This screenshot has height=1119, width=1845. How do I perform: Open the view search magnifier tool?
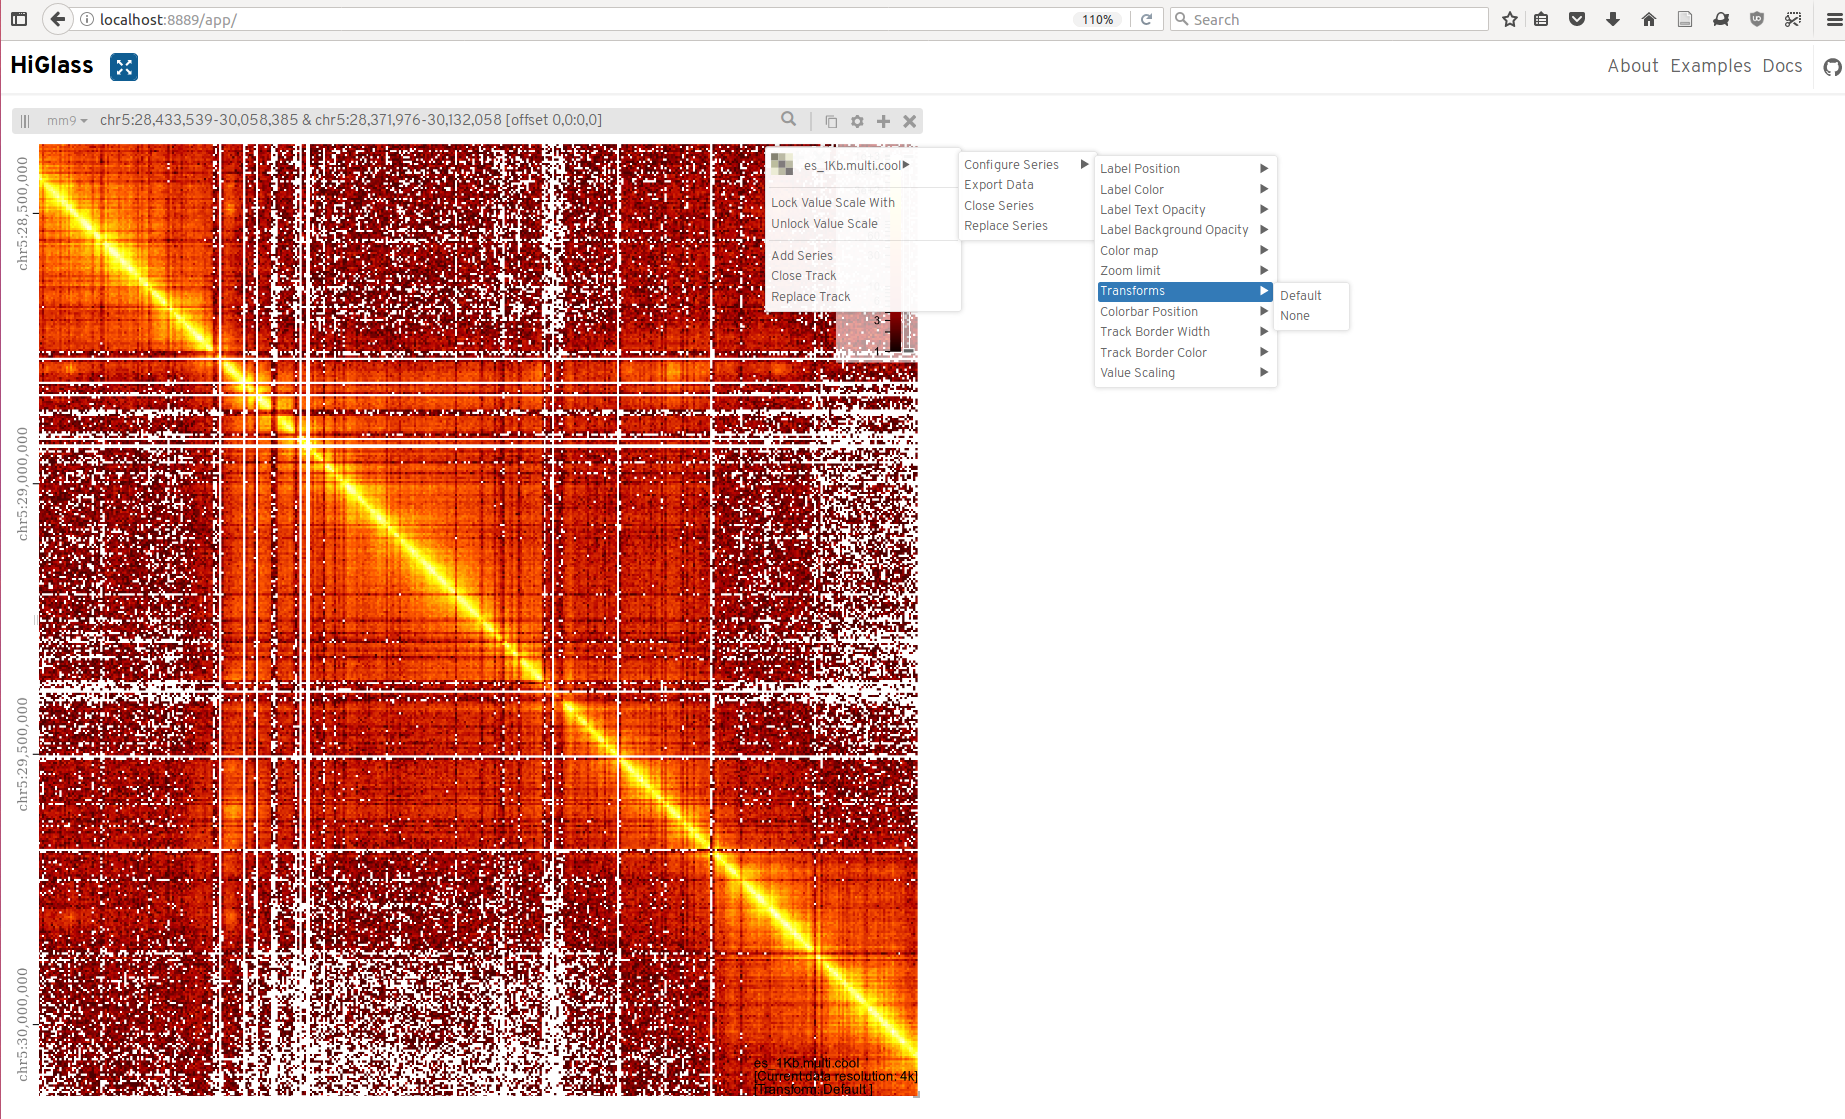point(789,119)
